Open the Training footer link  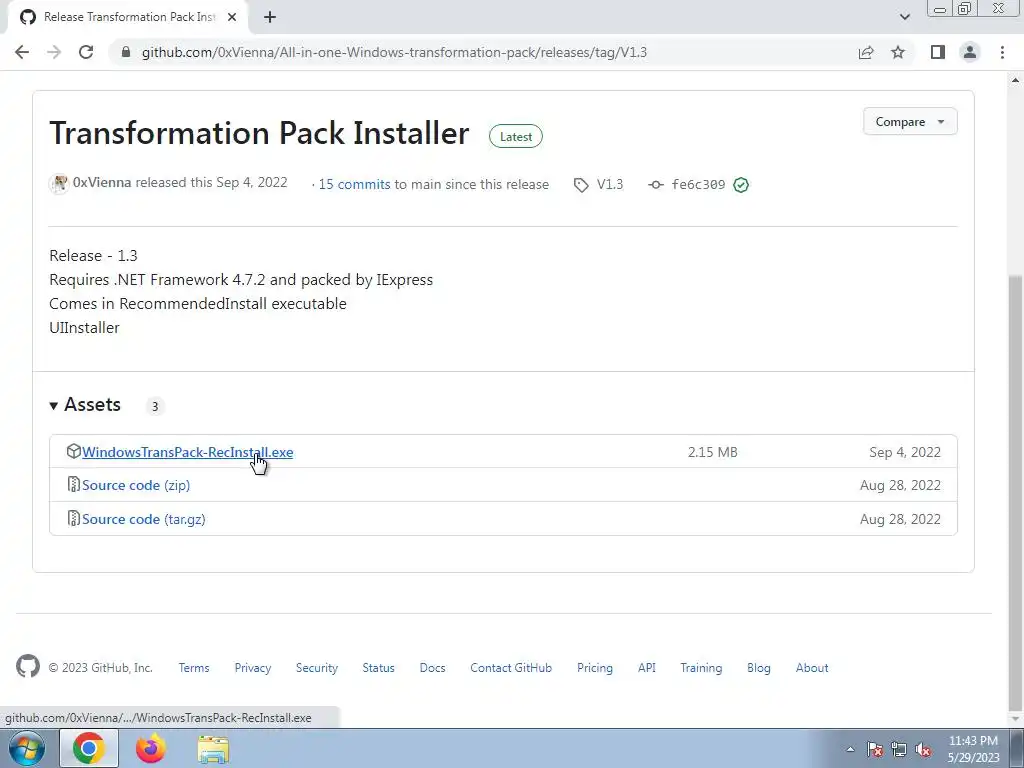click(701, 667)
